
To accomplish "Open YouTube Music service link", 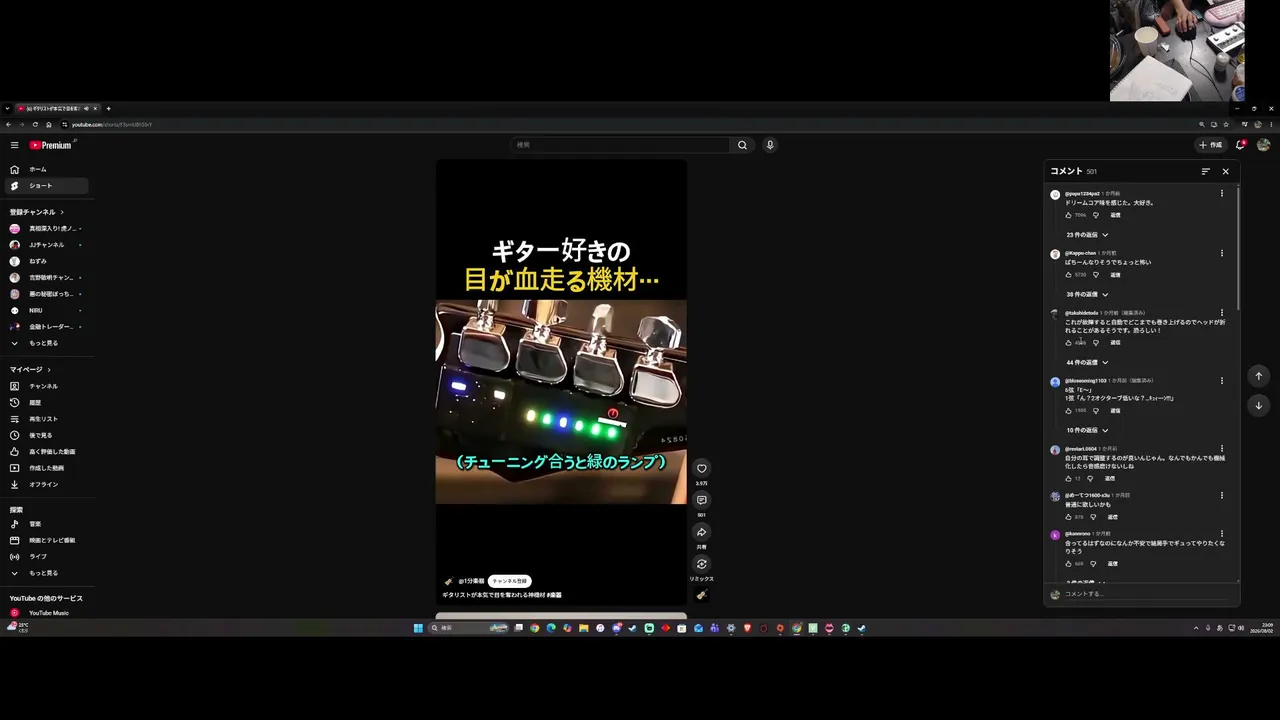I will [48, 613].
